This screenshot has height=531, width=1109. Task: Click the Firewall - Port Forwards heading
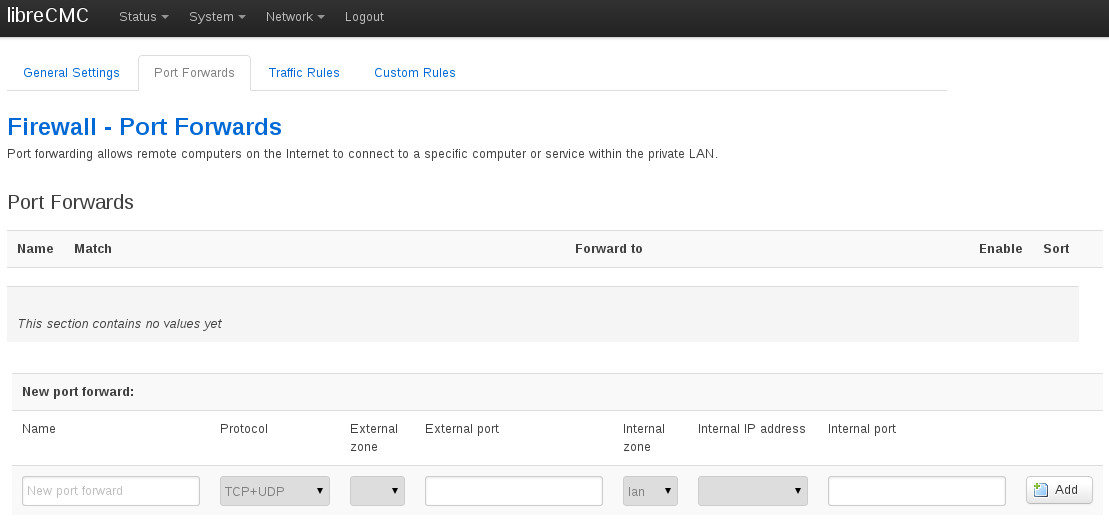(x=144, y=127)
